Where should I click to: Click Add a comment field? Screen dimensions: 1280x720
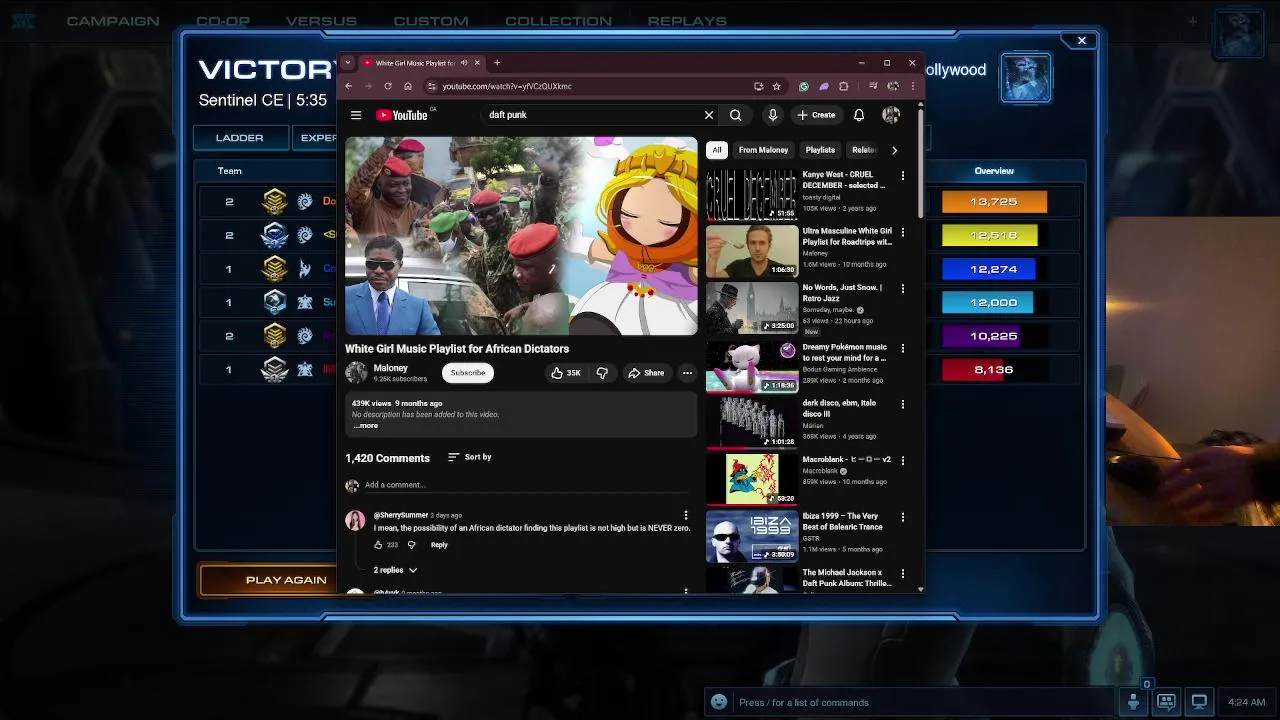pyautogui.click(x=527, y=486)
